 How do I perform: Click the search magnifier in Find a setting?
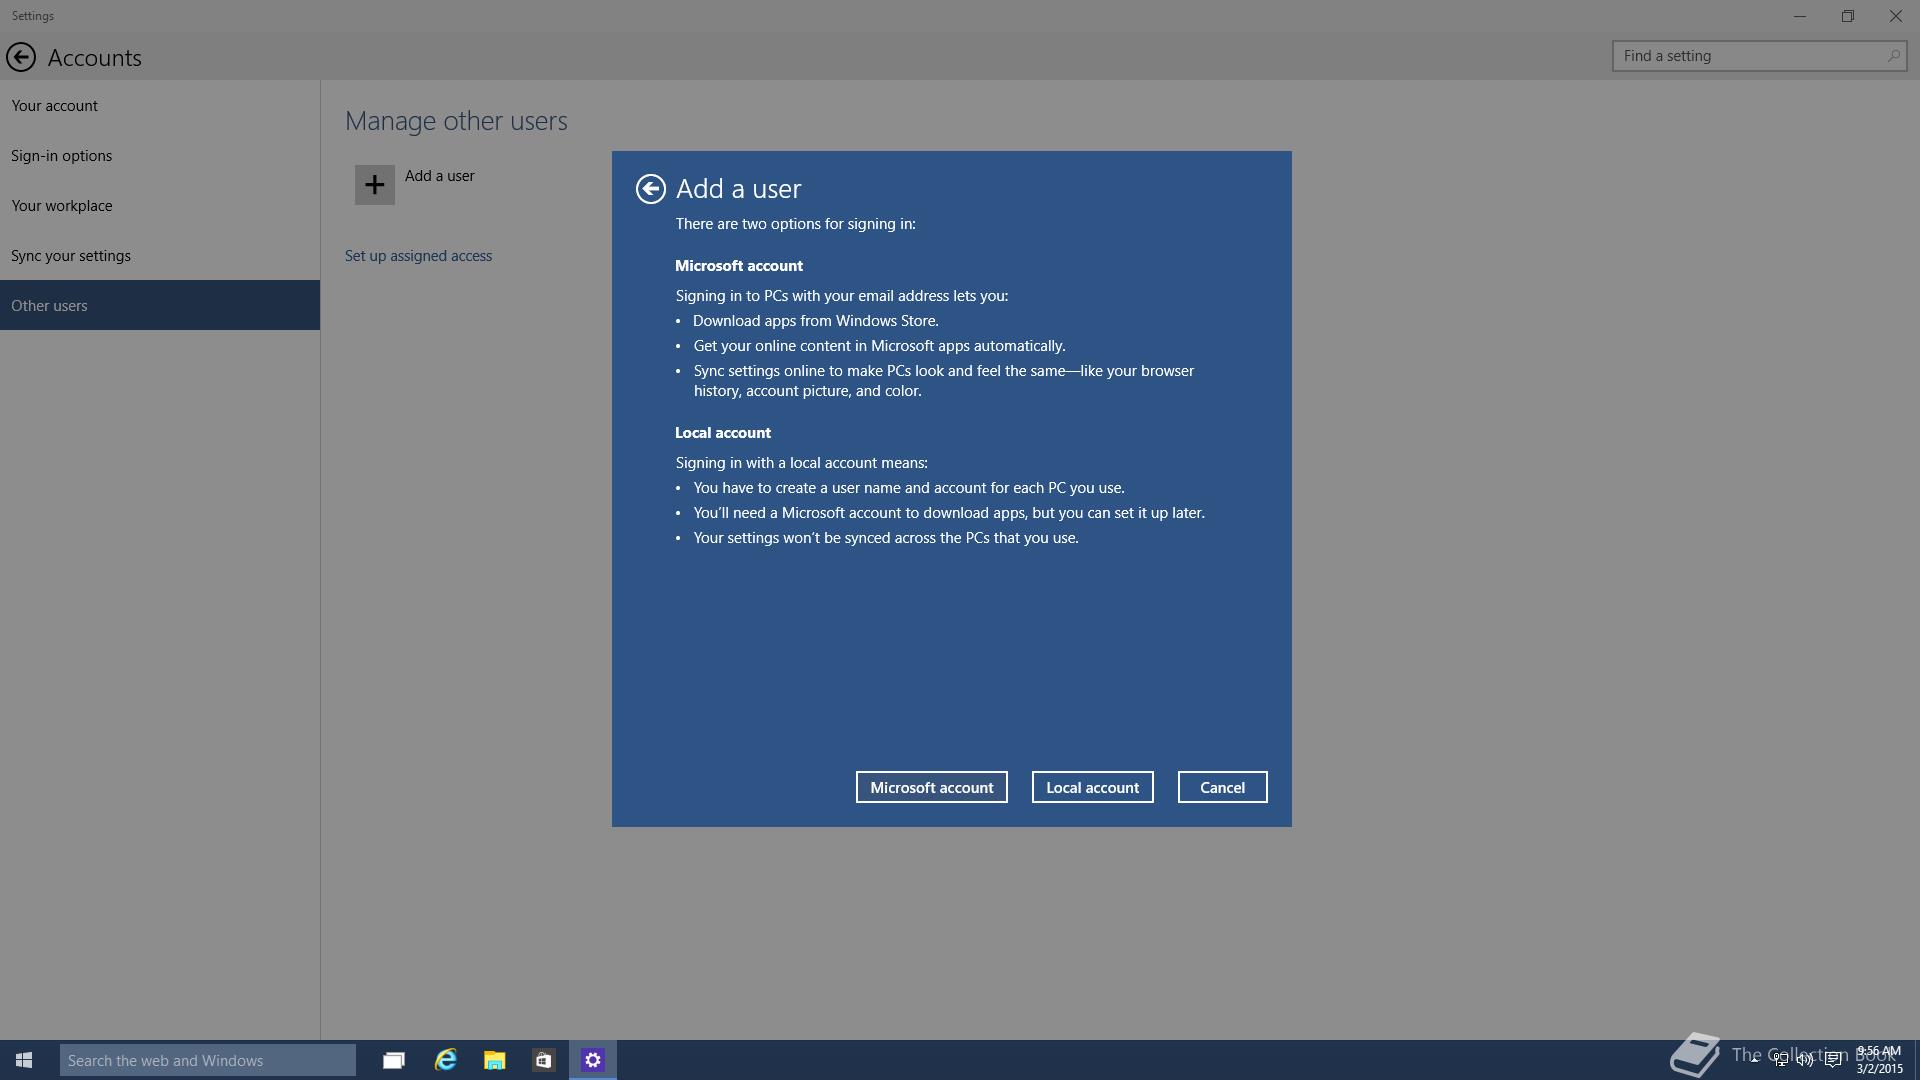(x=1893, y=56)
